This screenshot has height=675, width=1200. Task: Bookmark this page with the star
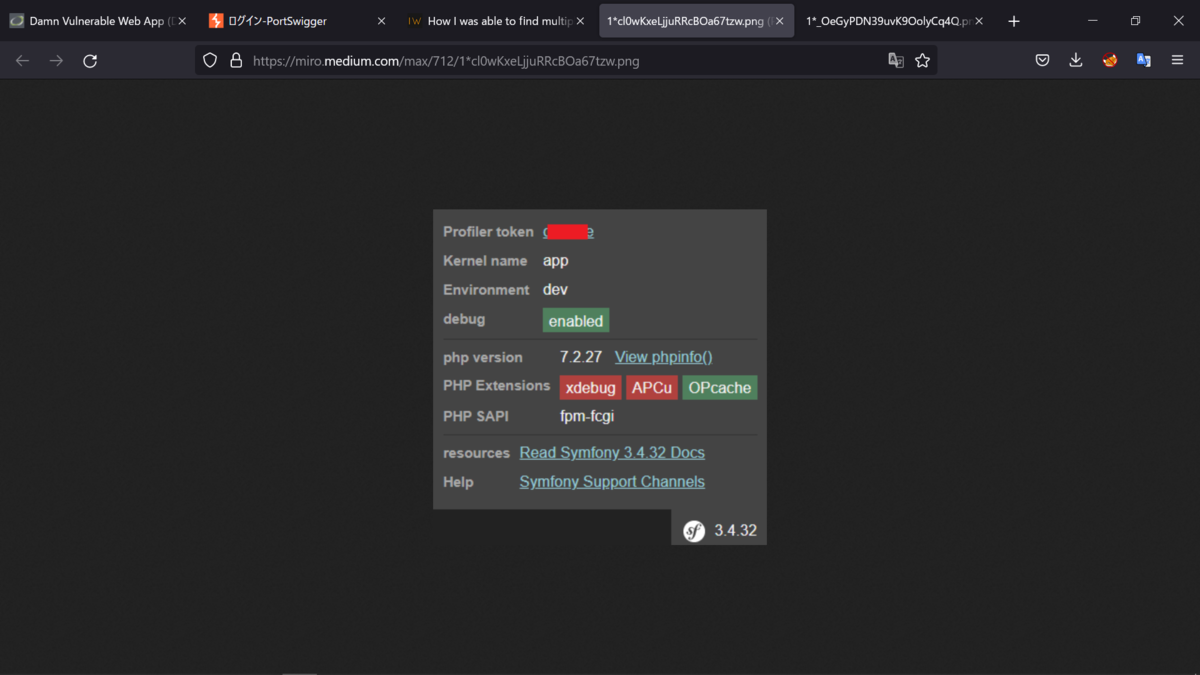[x=922, y=60]
